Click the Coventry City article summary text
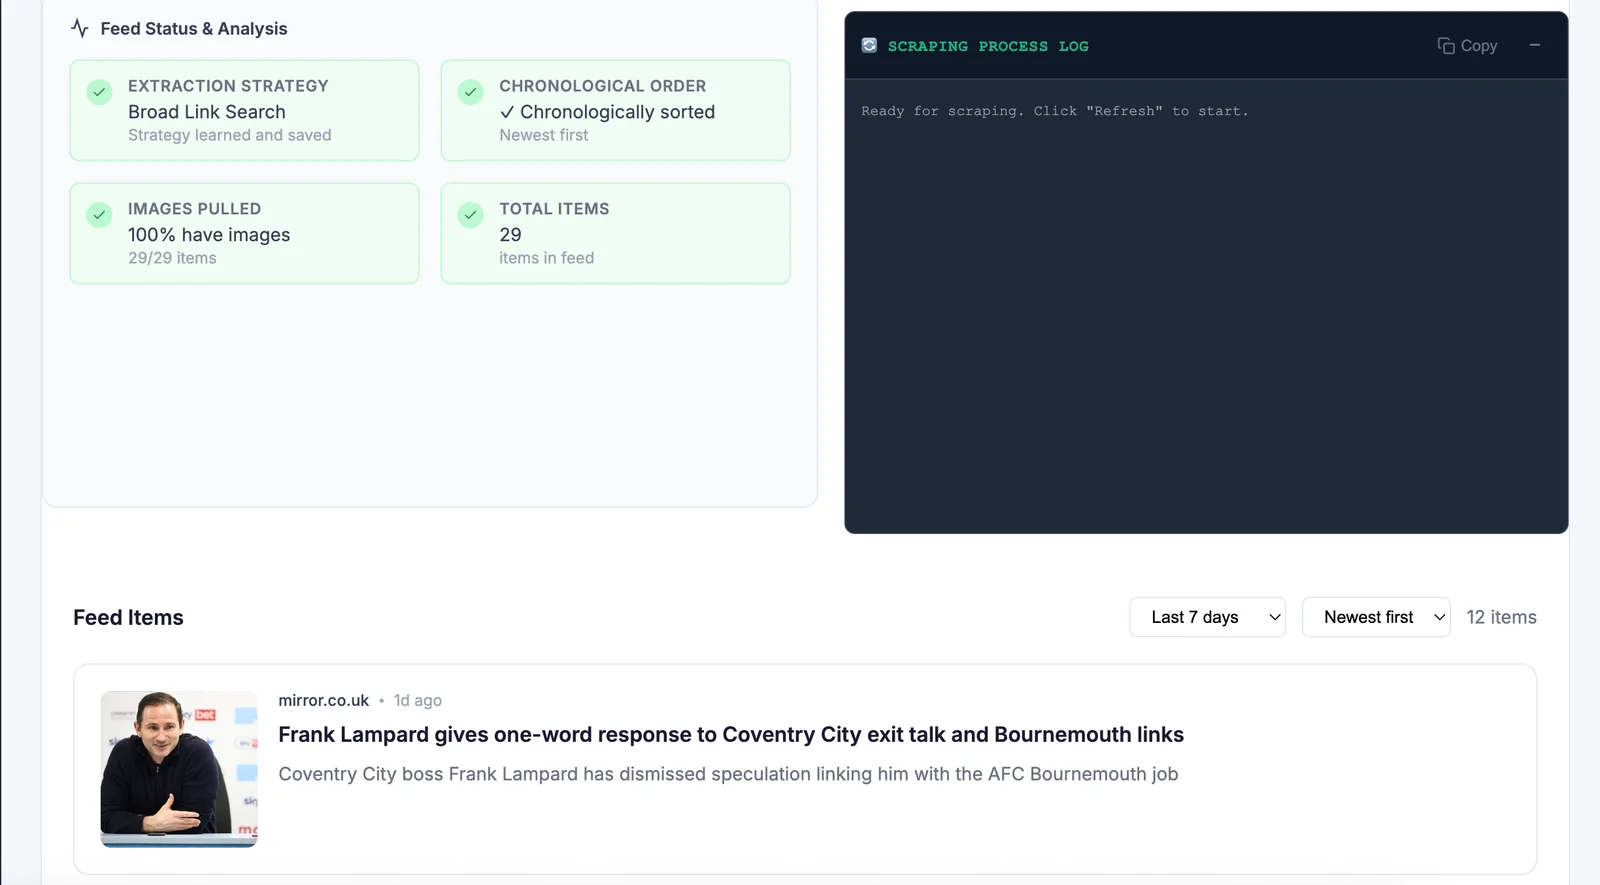The image size is (1600, 885). [728, 774]
